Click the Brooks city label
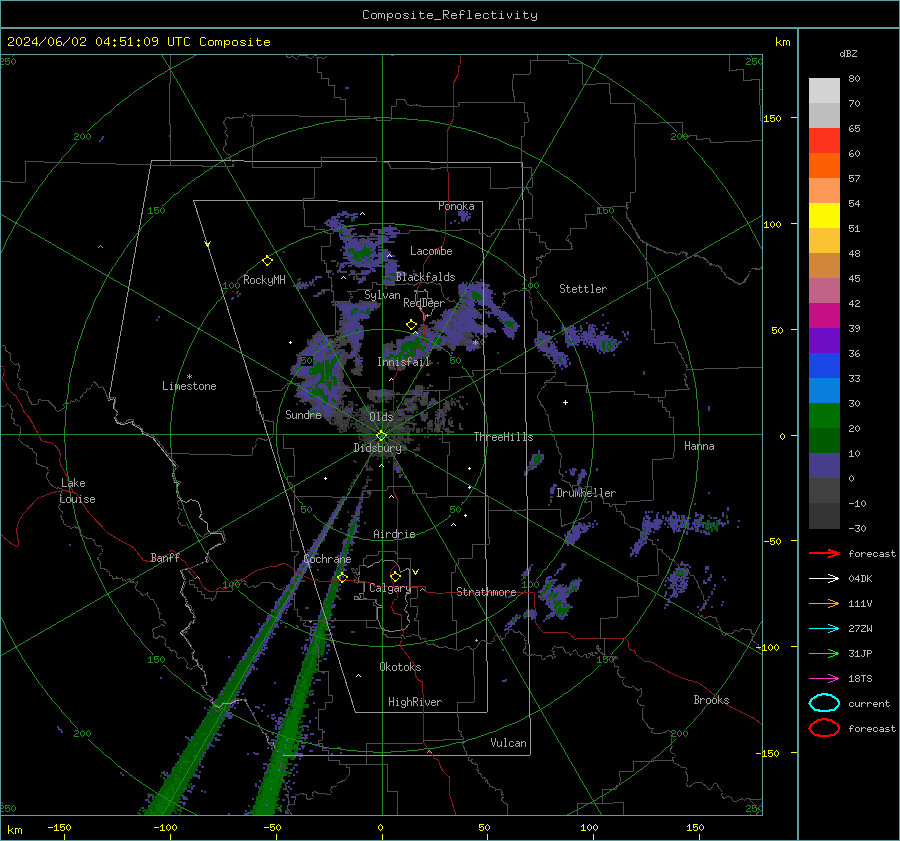Viewport: 900px width, 841px height. tap(711, 700)
